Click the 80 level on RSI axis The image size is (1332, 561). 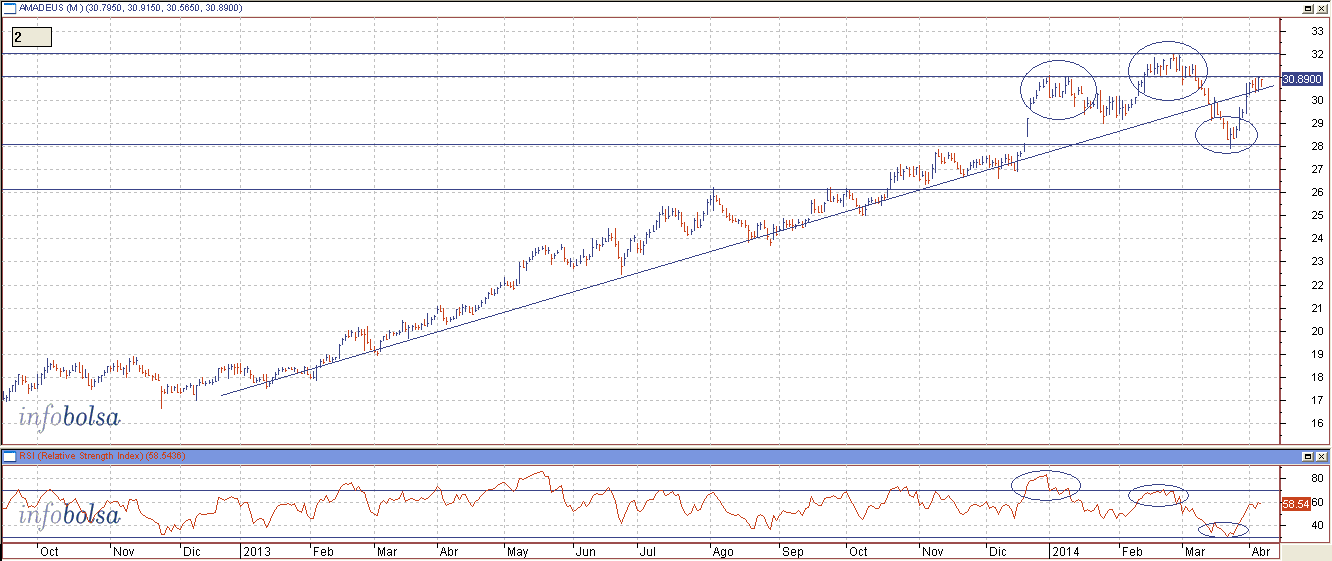1317,479
